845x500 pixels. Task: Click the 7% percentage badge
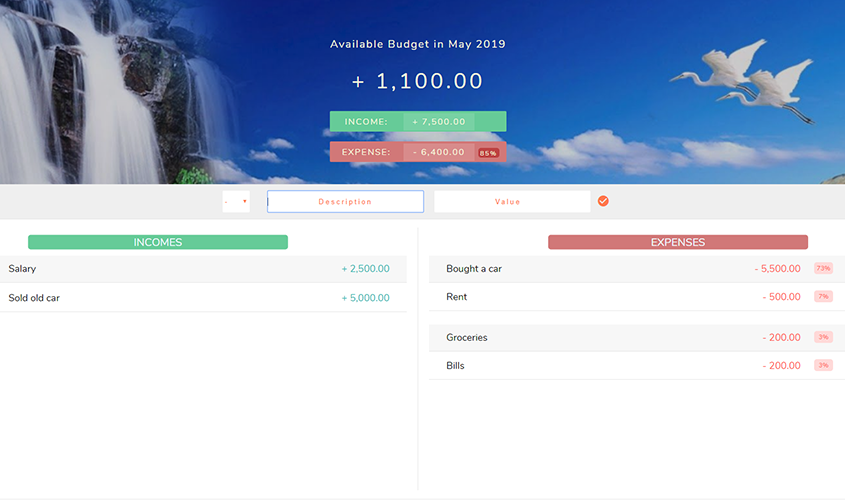[823, 296]
